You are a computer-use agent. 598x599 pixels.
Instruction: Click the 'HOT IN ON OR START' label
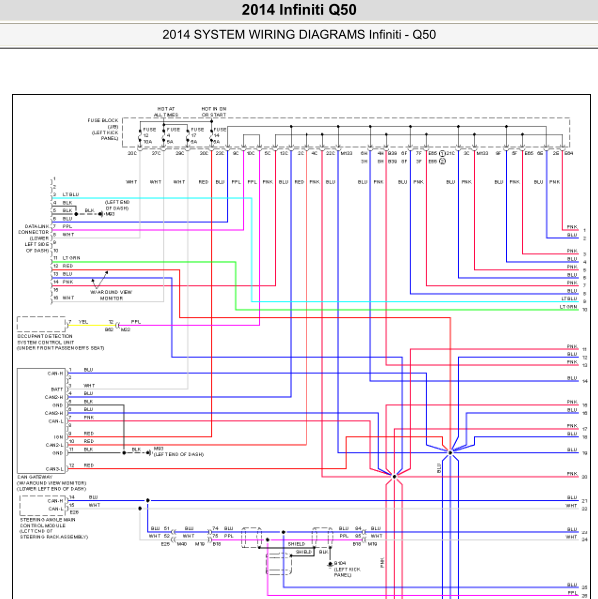point(214,112)
